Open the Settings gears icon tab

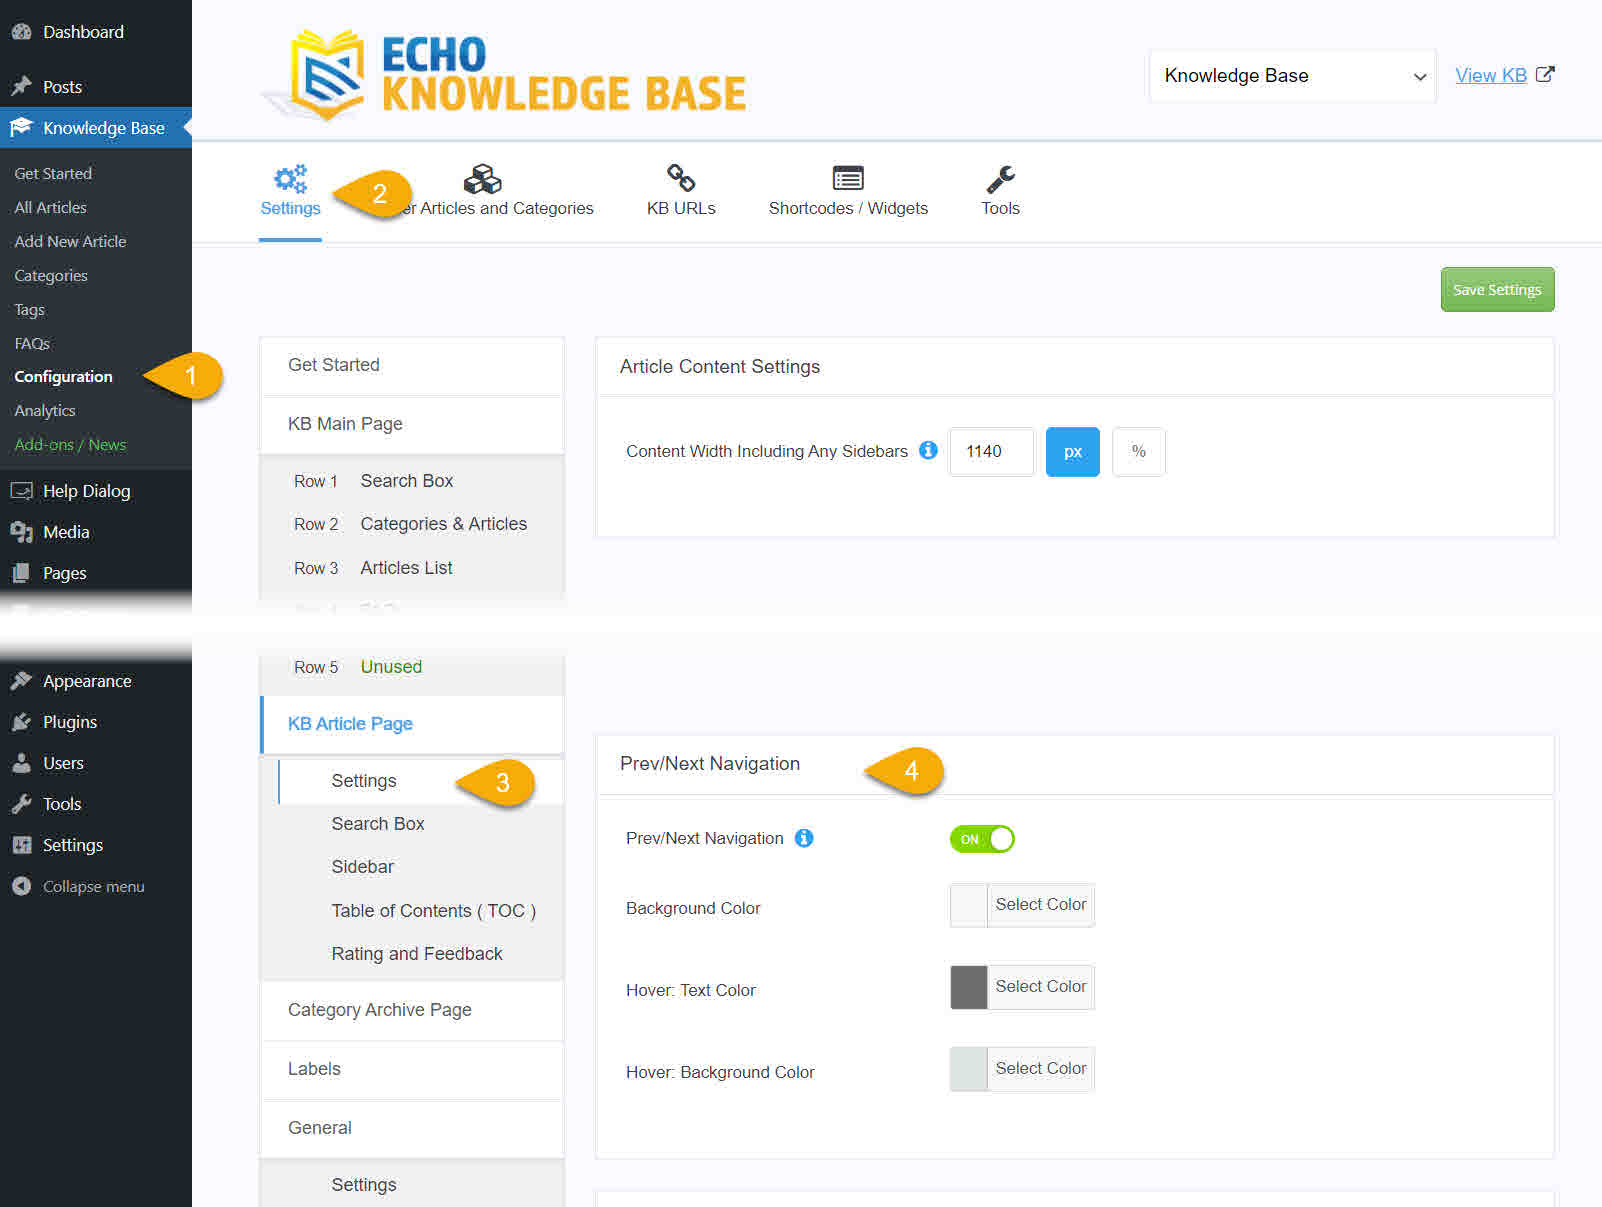[290, 179]
